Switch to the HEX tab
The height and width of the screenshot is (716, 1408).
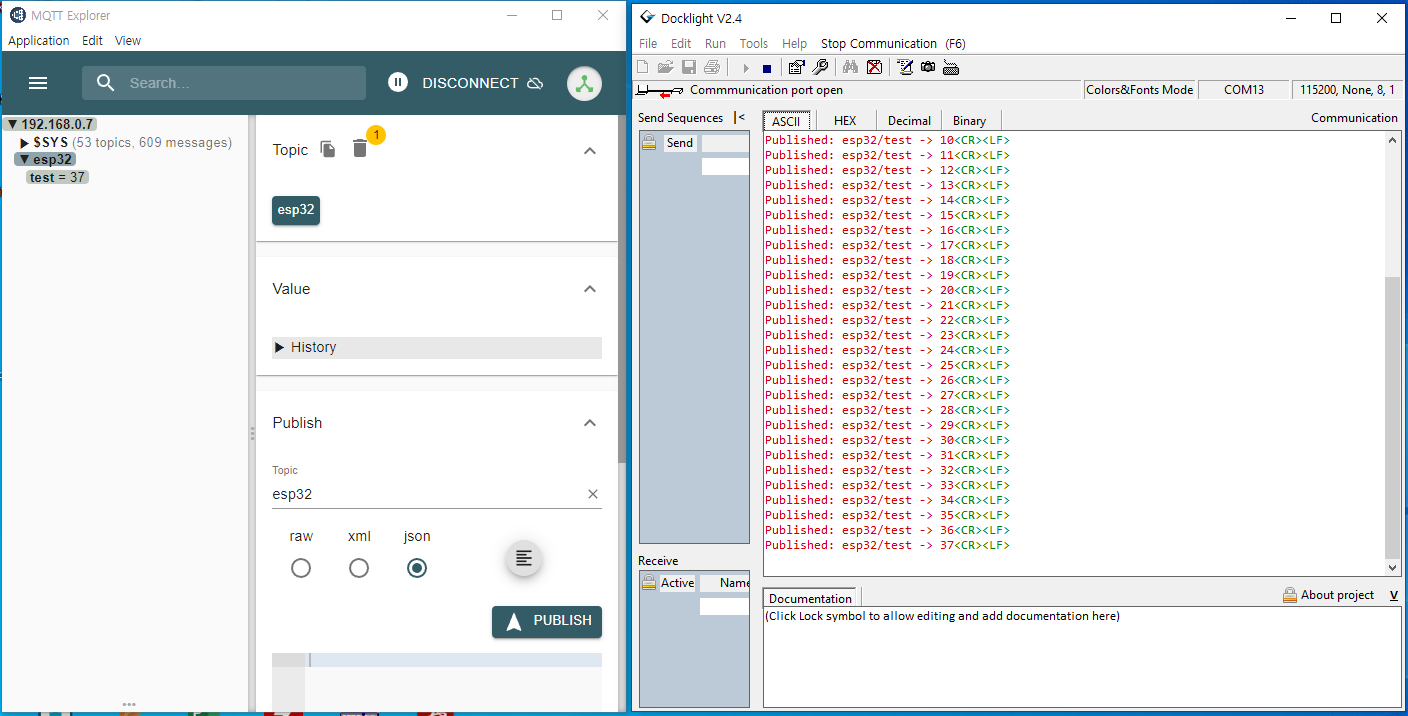point(845,120)
